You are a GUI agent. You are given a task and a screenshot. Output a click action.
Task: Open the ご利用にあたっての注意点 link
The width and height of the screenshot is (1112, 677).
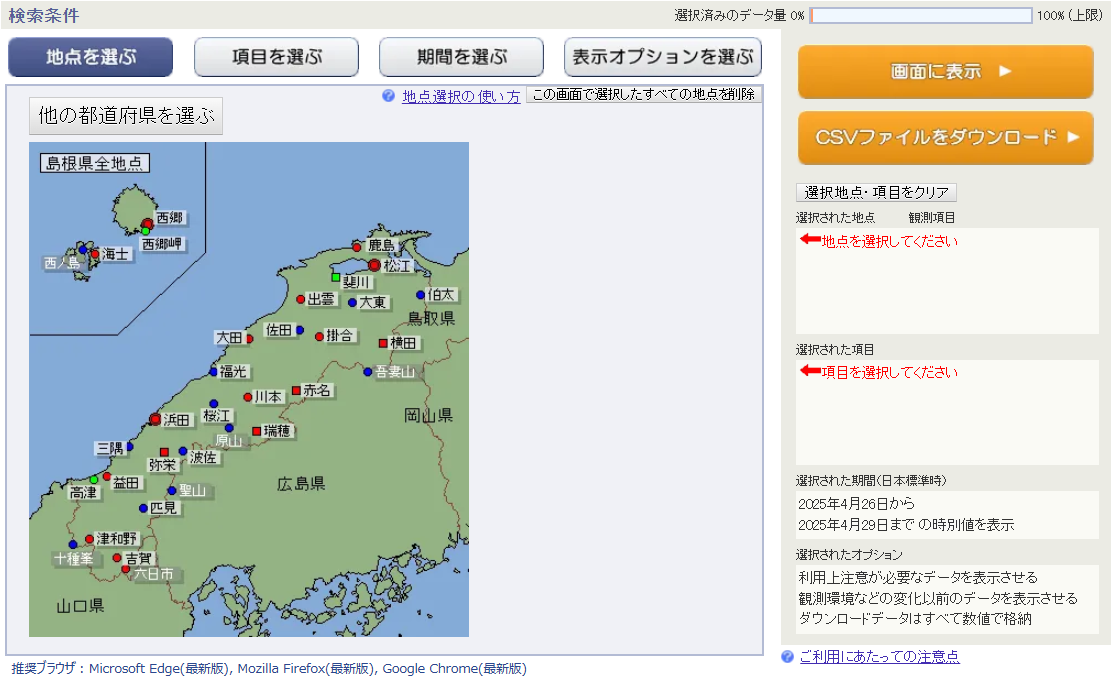coord(879,656)
